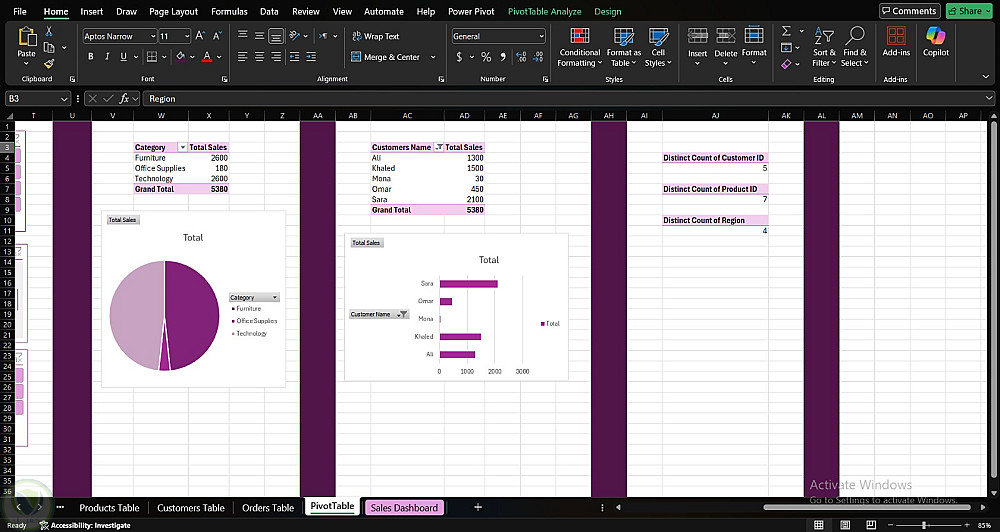Click the Comments button
The height and width of the screenshot is (532, 1000).
pyautogui.click(x=909, y=11)
